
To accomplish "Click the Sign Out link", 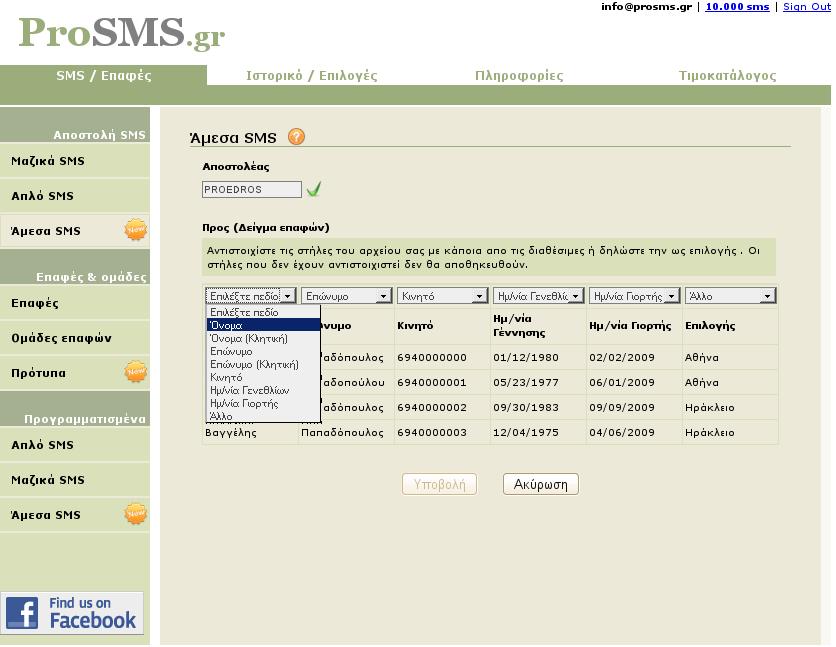I will 807,7.
